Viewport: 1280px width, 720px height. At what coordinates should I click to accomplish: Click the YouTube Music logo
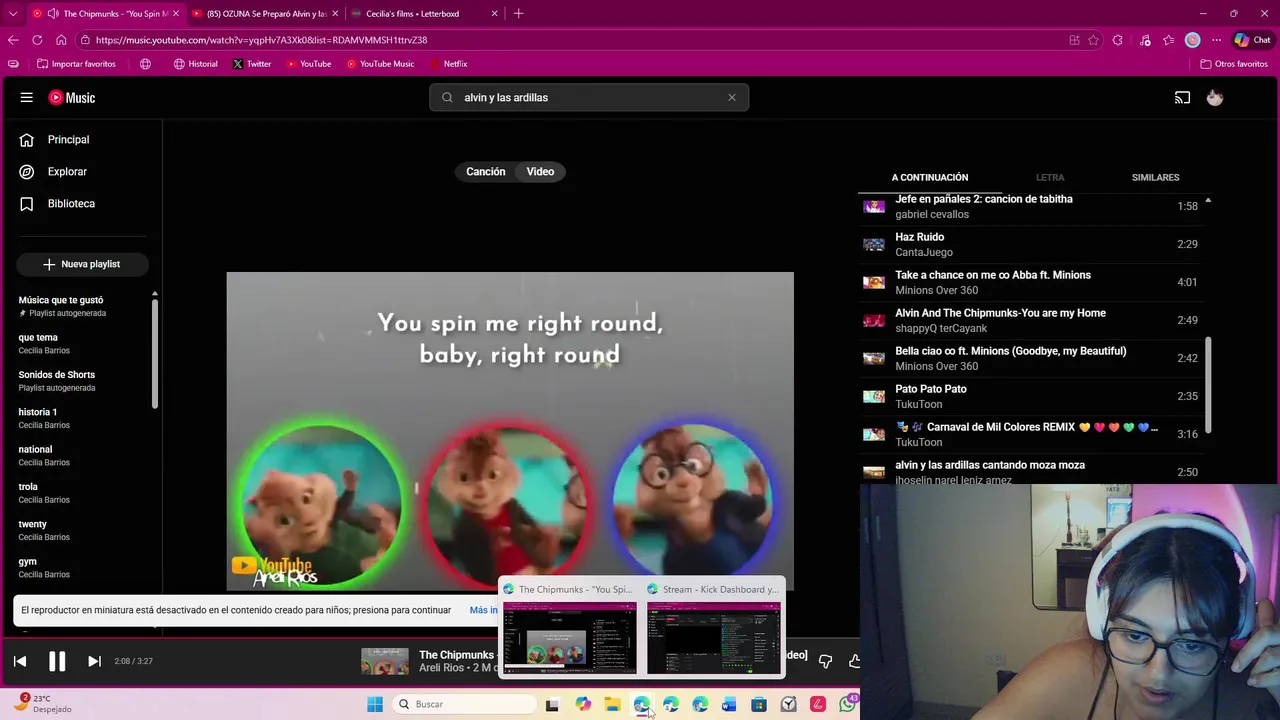pos(72,97)
